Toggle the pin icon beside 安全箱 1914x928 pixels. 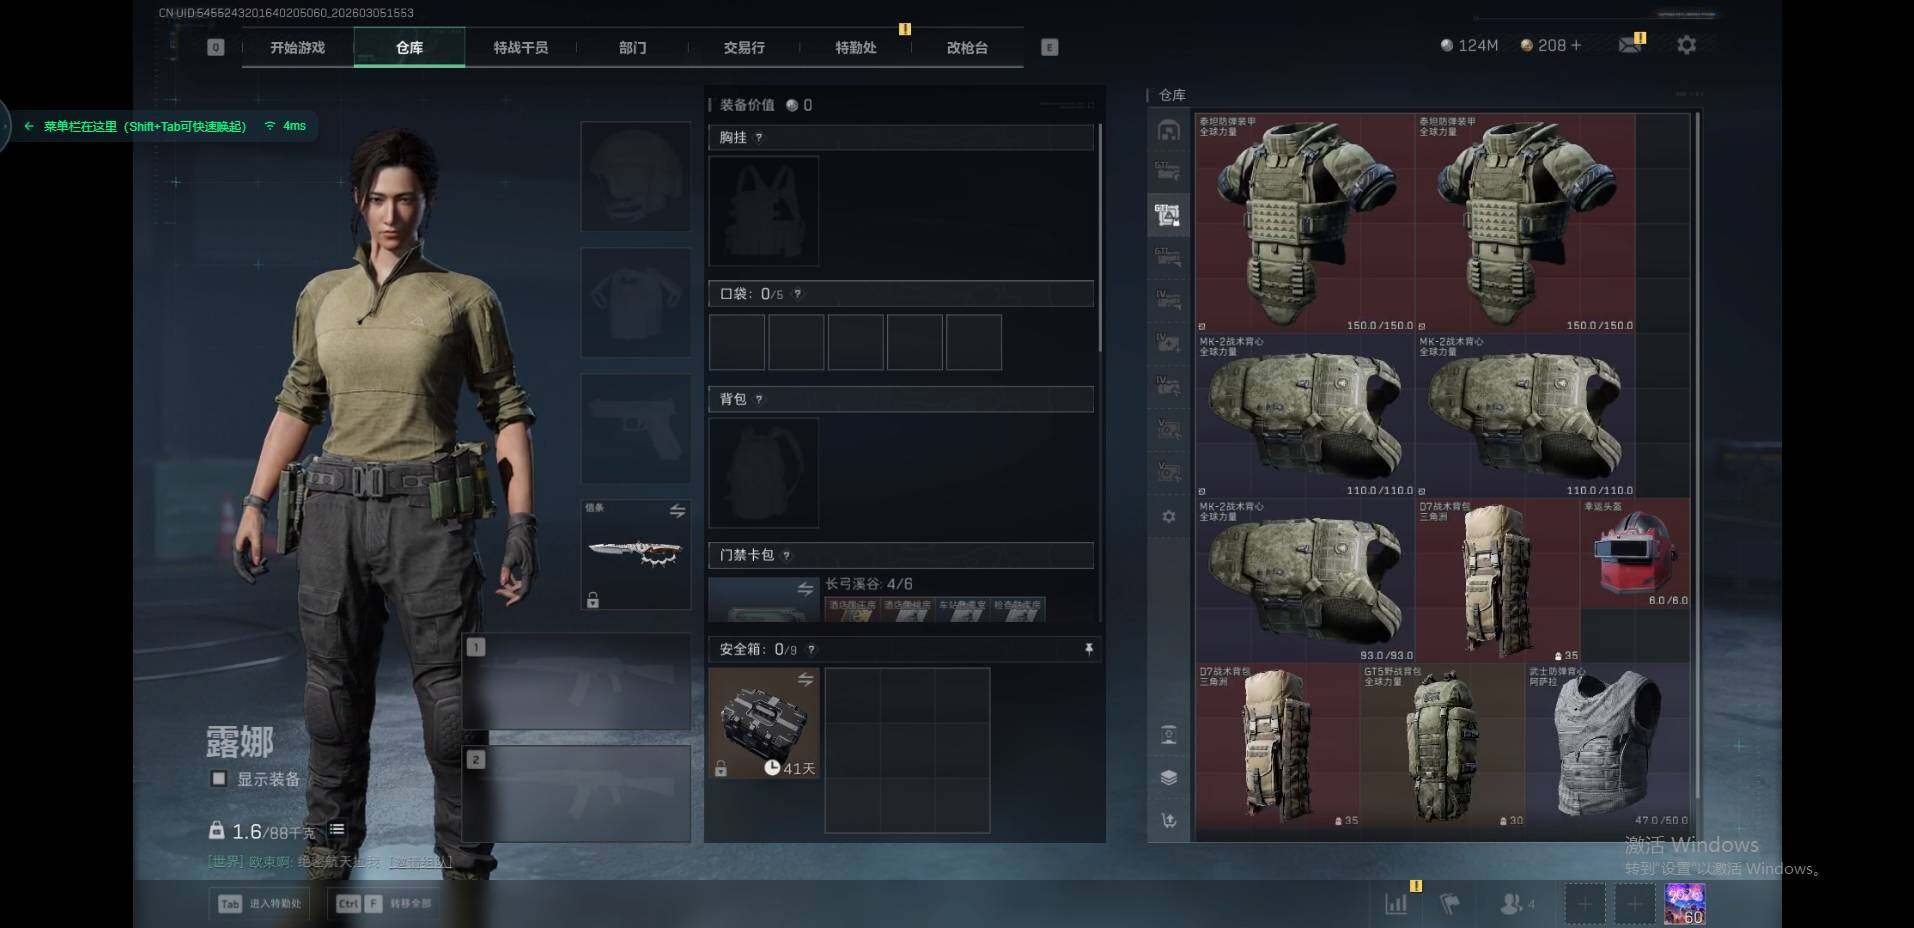coord(1088,649)
